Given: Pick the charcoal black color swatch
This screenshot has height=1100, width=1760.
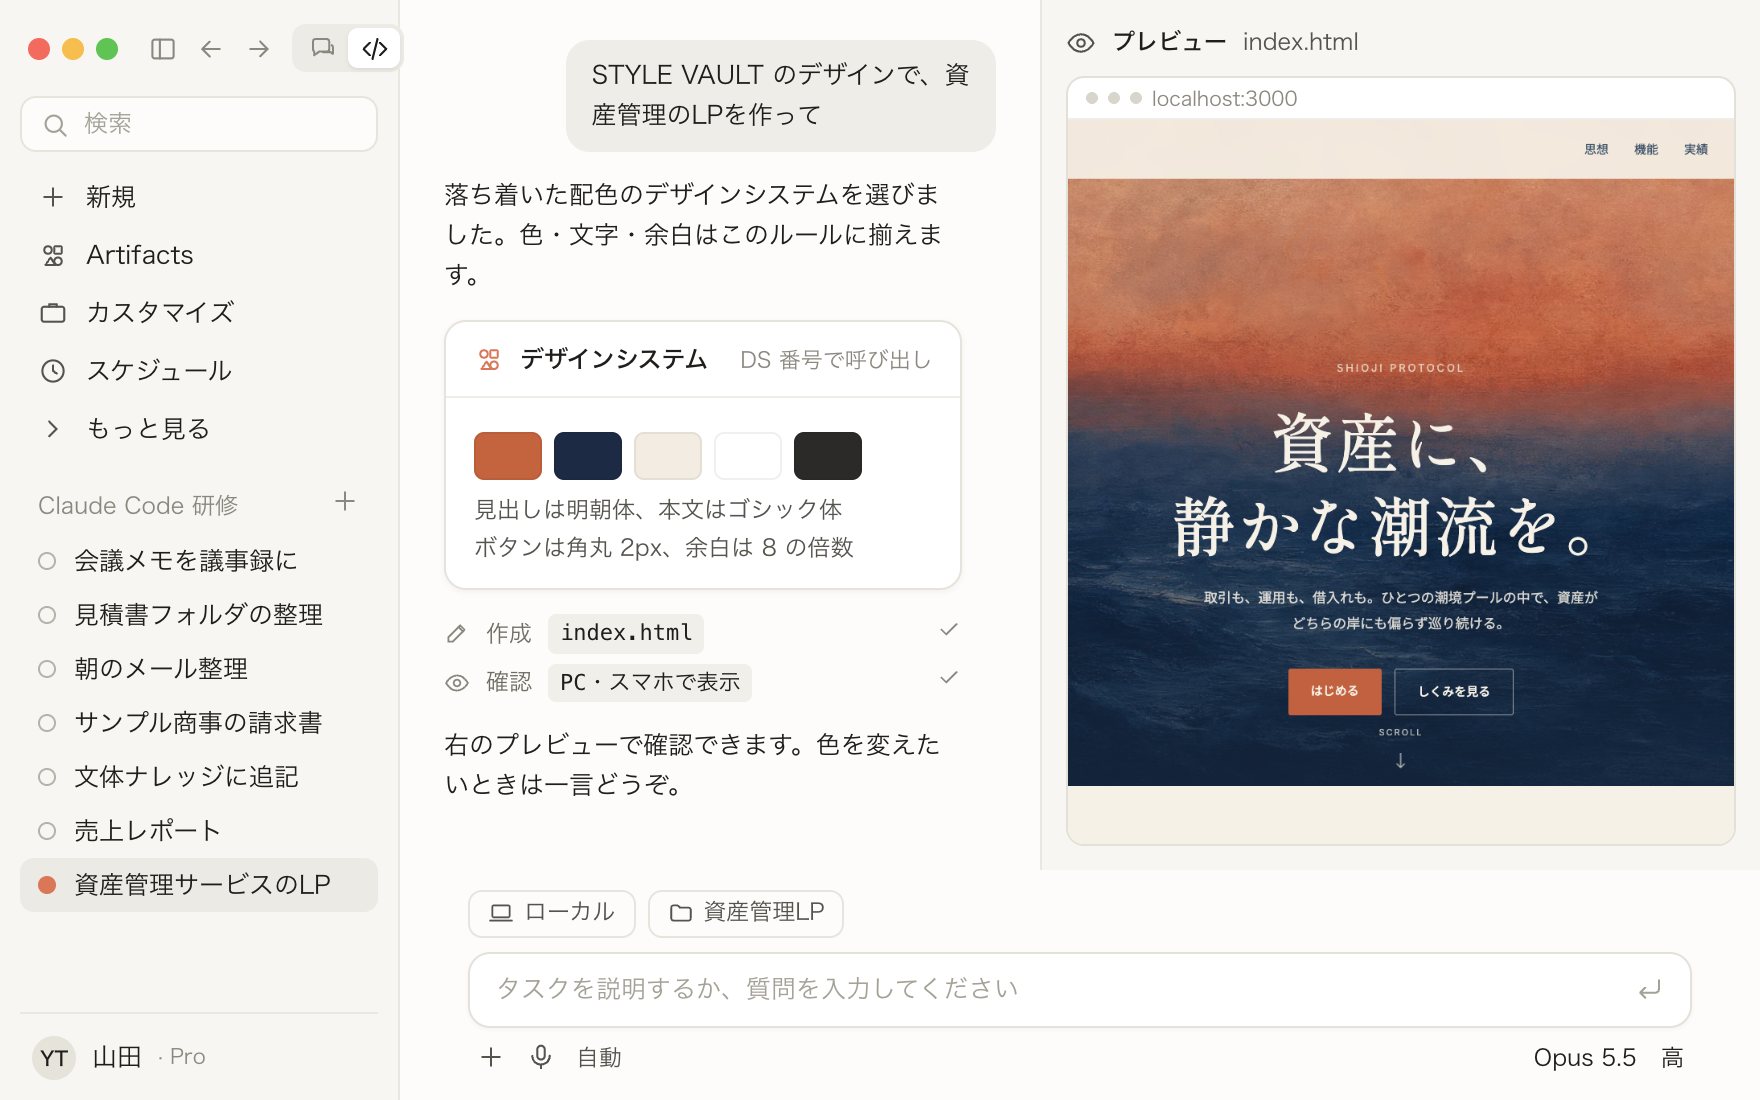Looking at the screenshot, I should click(x=828, y=456).
